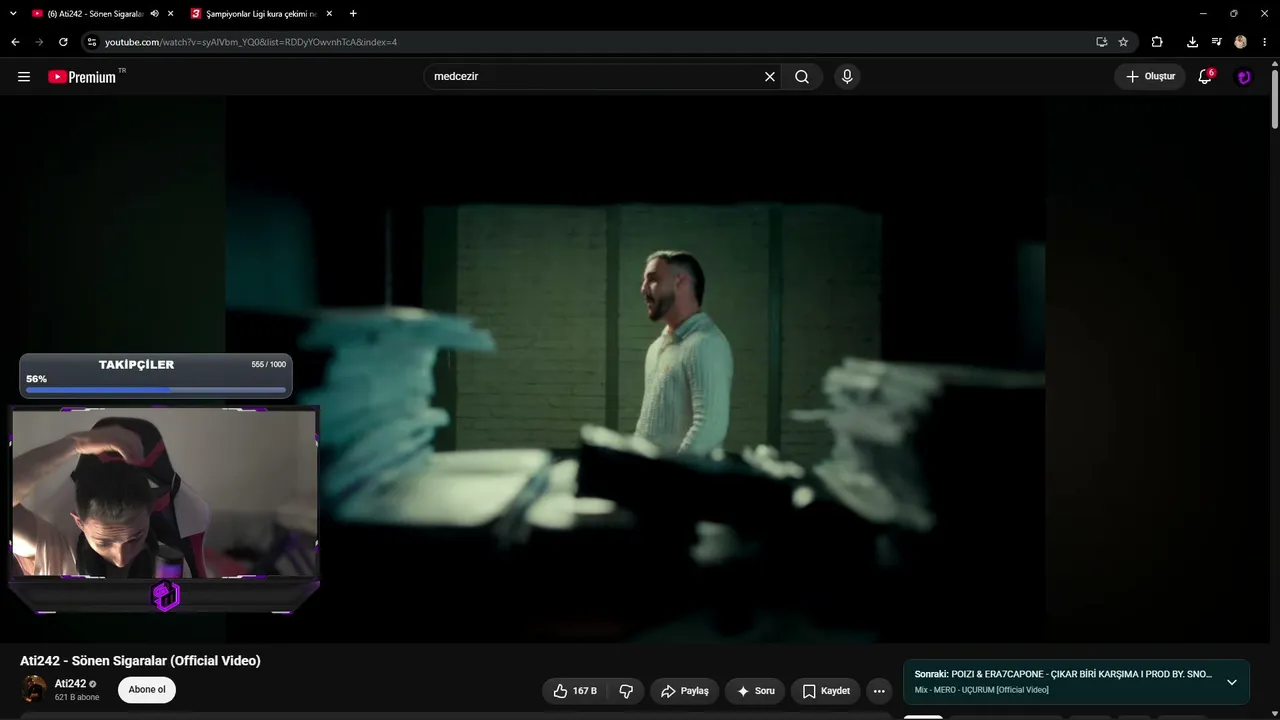Open more actions three-dot menu
The image size is (1280, 720).
[x=879, y=691]
